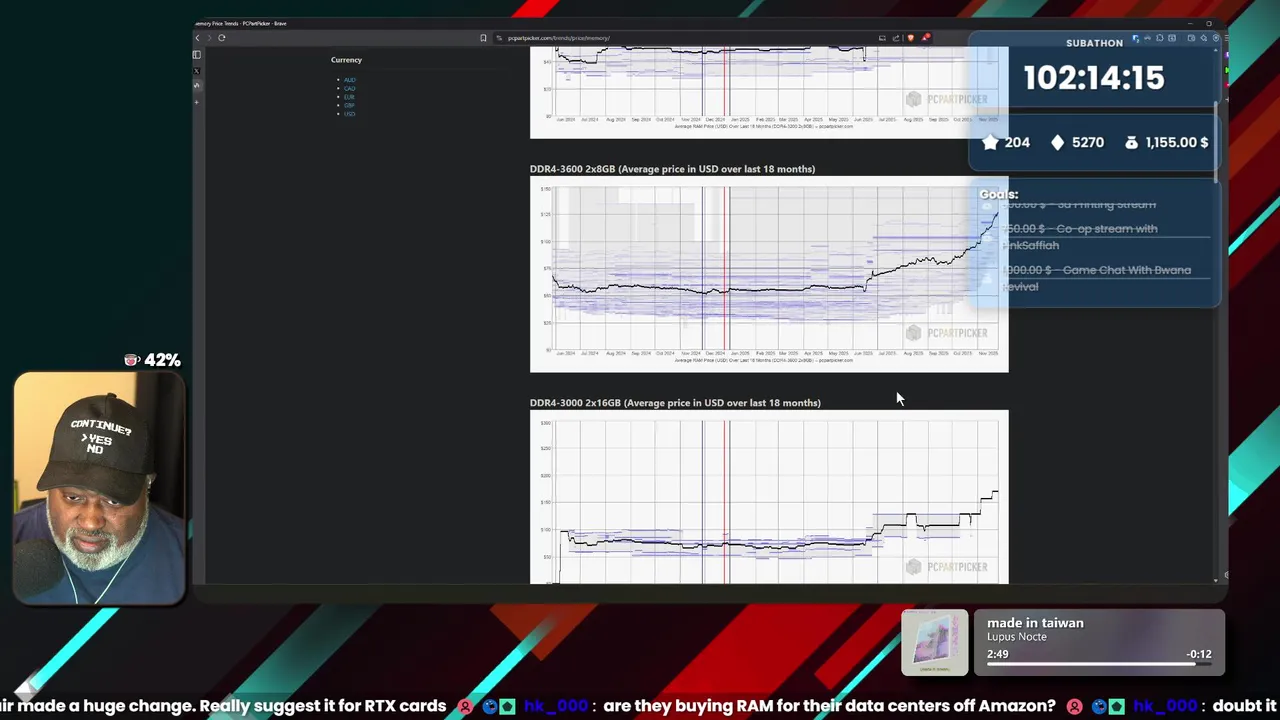
Task: Click the DDR4-3600 2x8GB price chart
Action: click(769, 274)
